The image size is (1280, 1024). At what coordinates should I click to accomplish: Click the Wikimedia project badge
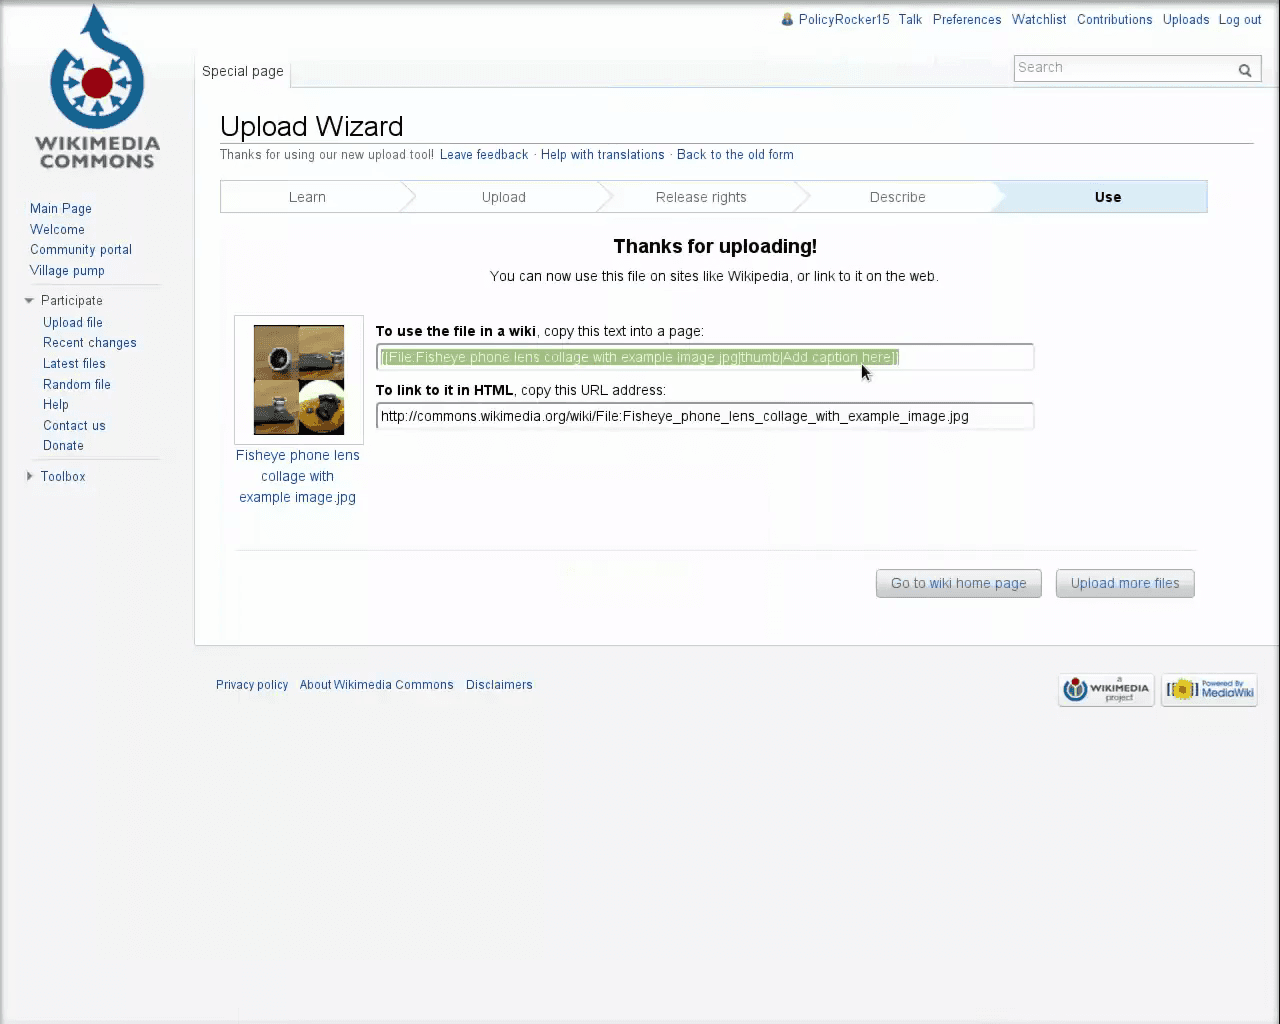click(1106, 690)
